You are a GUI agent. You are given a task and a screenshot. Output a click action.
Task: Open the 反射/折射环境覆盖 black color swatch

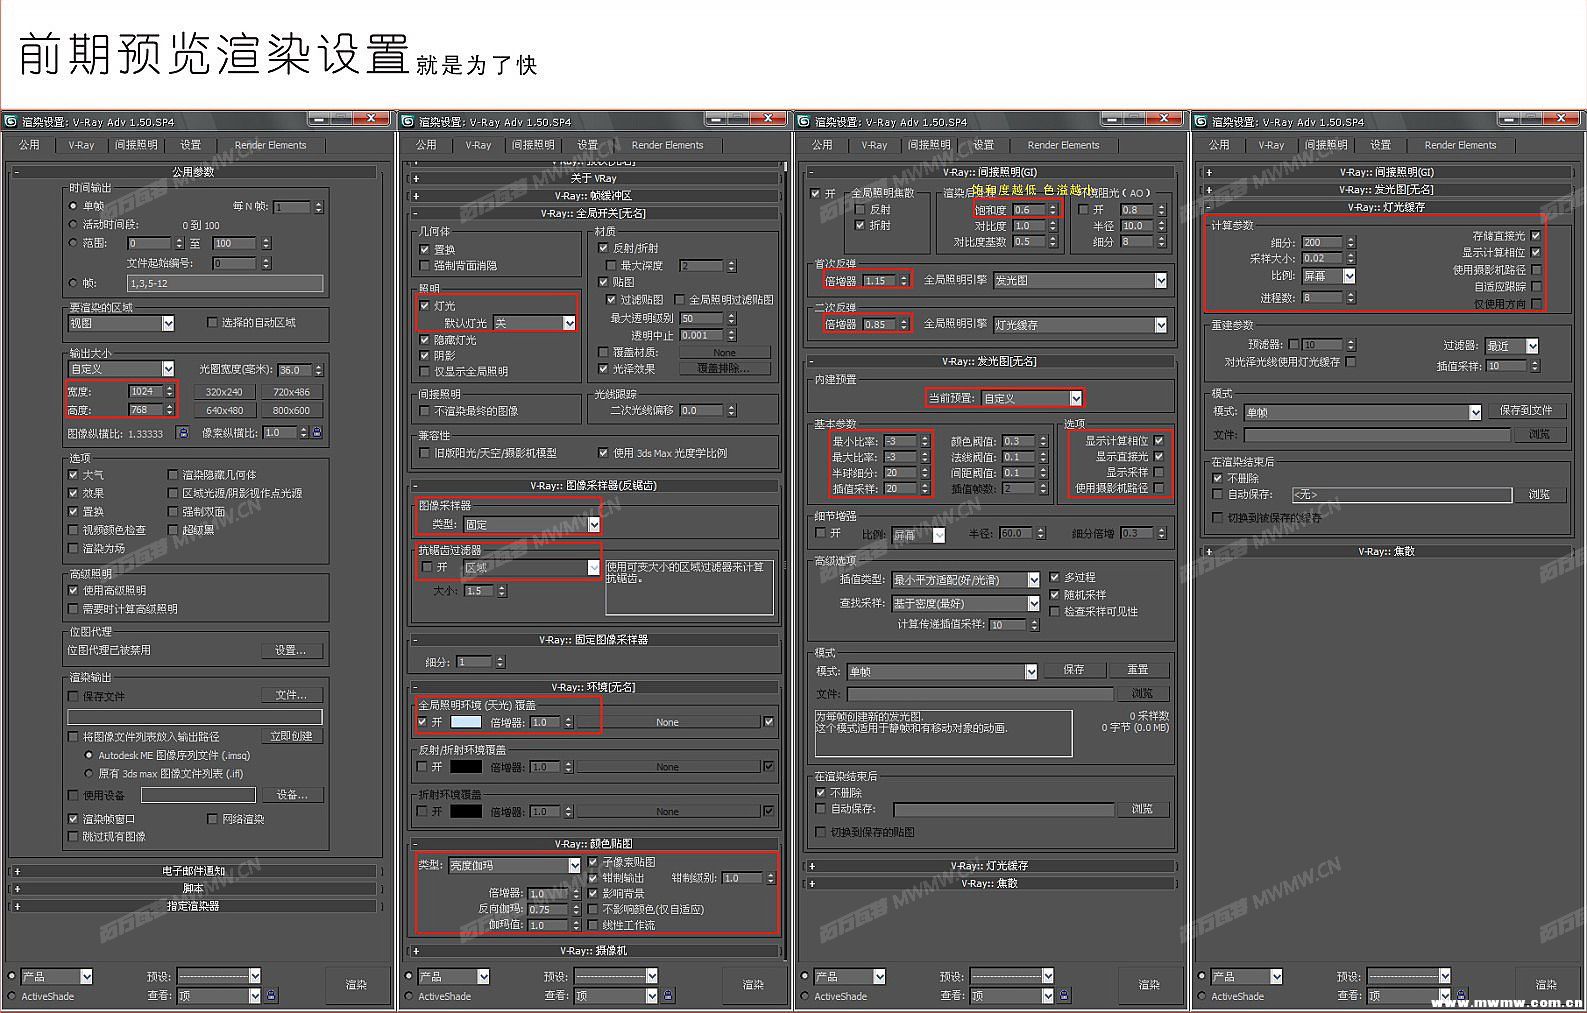[466, 767]
